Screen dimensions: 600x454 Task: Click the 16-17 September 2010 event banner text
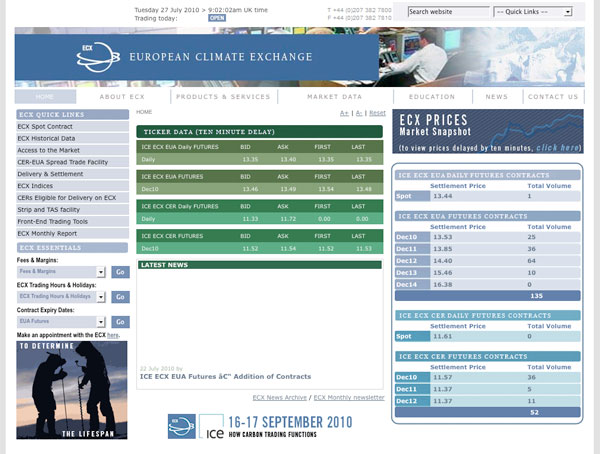tap(290, 422)
